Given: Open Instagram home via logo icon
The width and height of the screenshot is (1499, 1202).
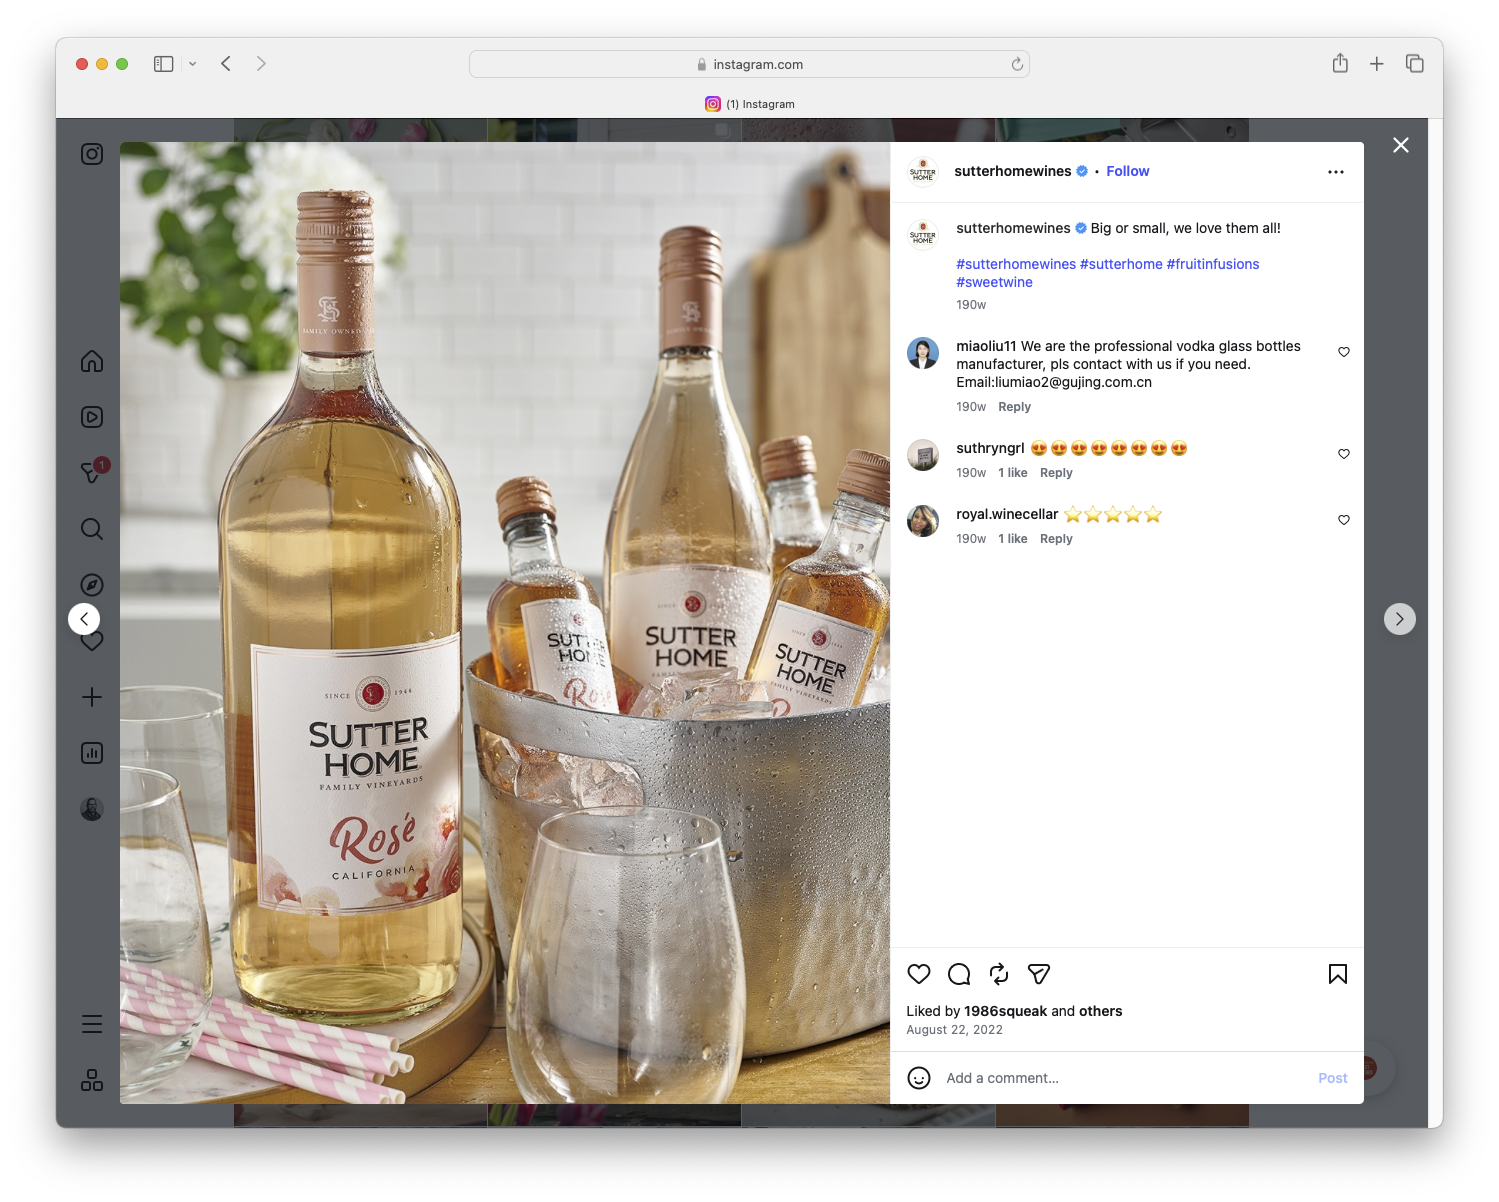Looking at the screenshot, I should 92,154.
